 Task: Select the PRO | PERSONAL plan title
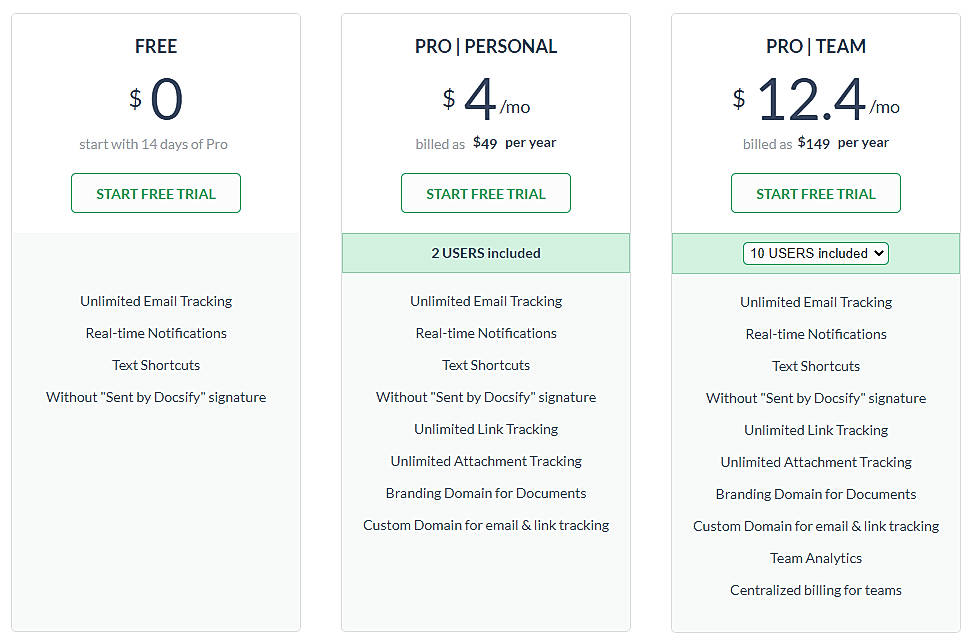tap(485, 46)
